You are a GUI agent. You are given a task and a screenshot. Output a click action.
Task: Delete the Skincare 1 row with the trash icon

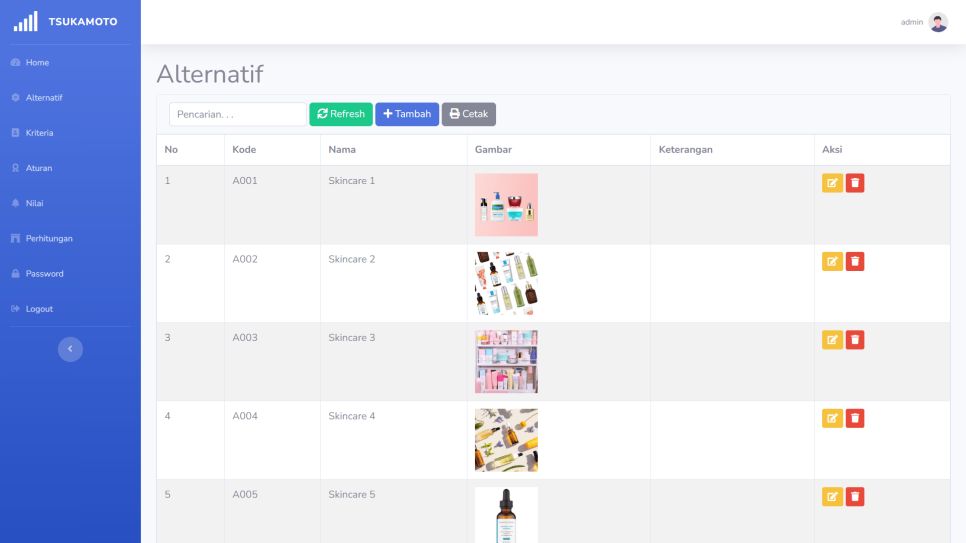point(855,183)
